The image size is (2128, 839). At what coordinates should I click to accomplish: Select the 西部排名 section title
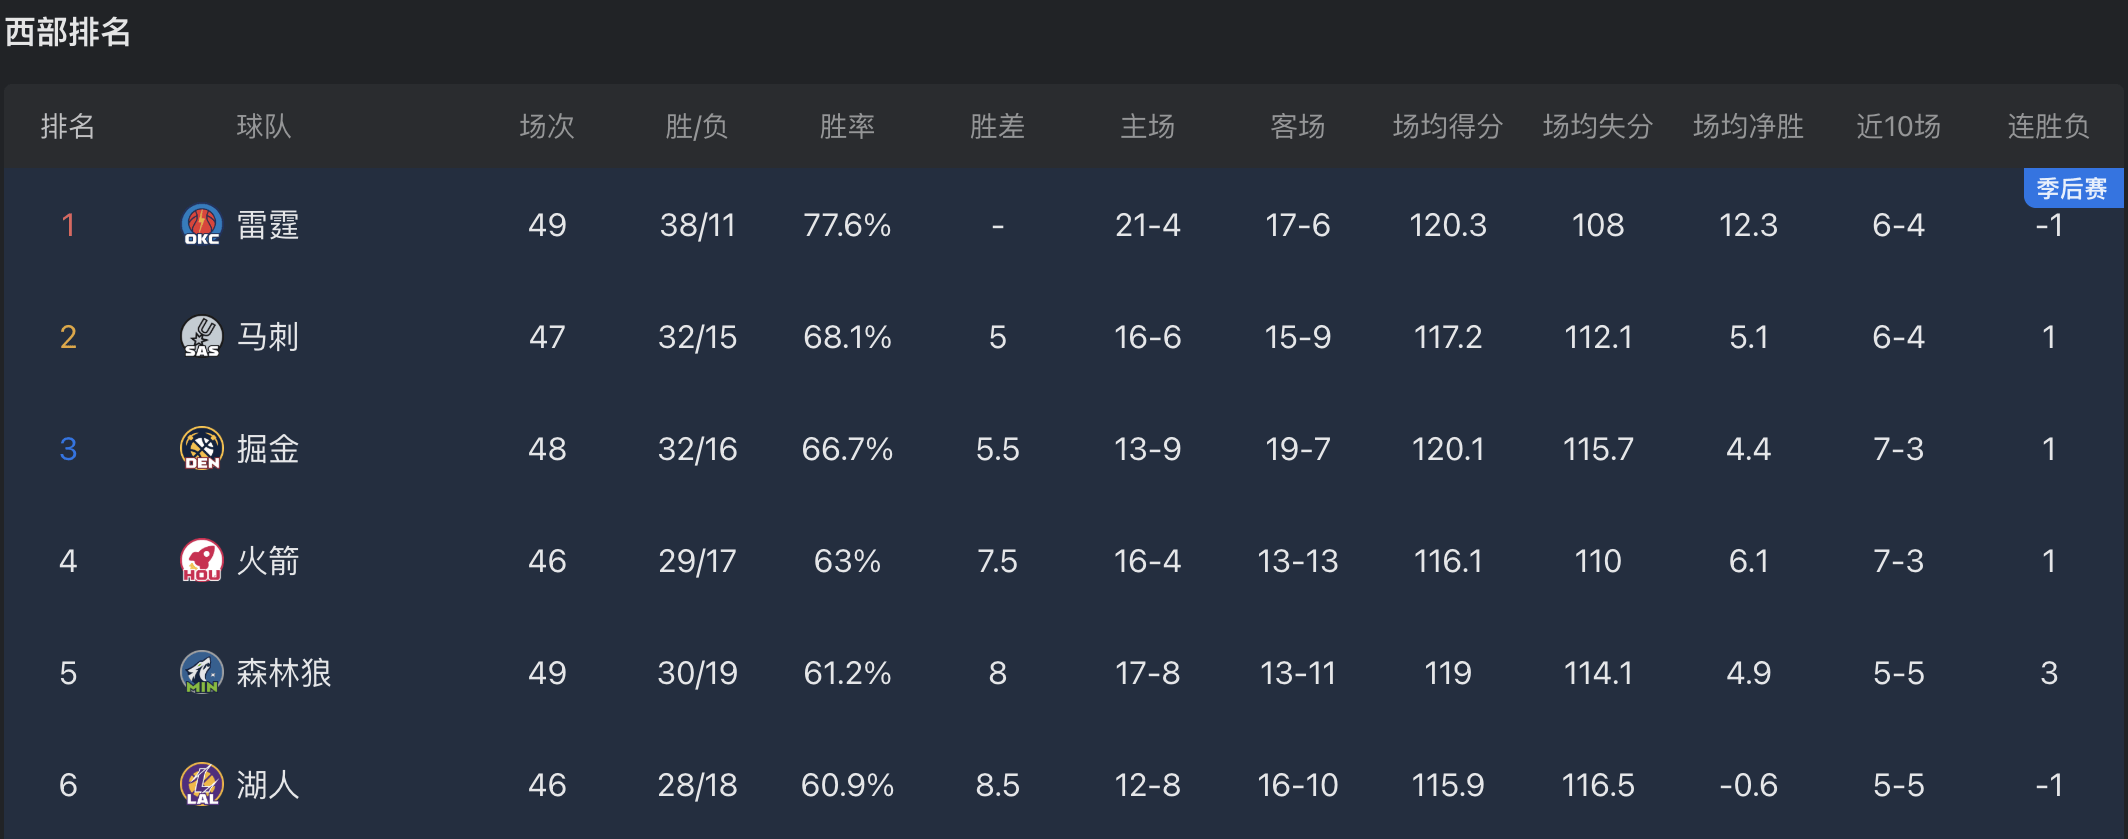(x=68, y=32)
